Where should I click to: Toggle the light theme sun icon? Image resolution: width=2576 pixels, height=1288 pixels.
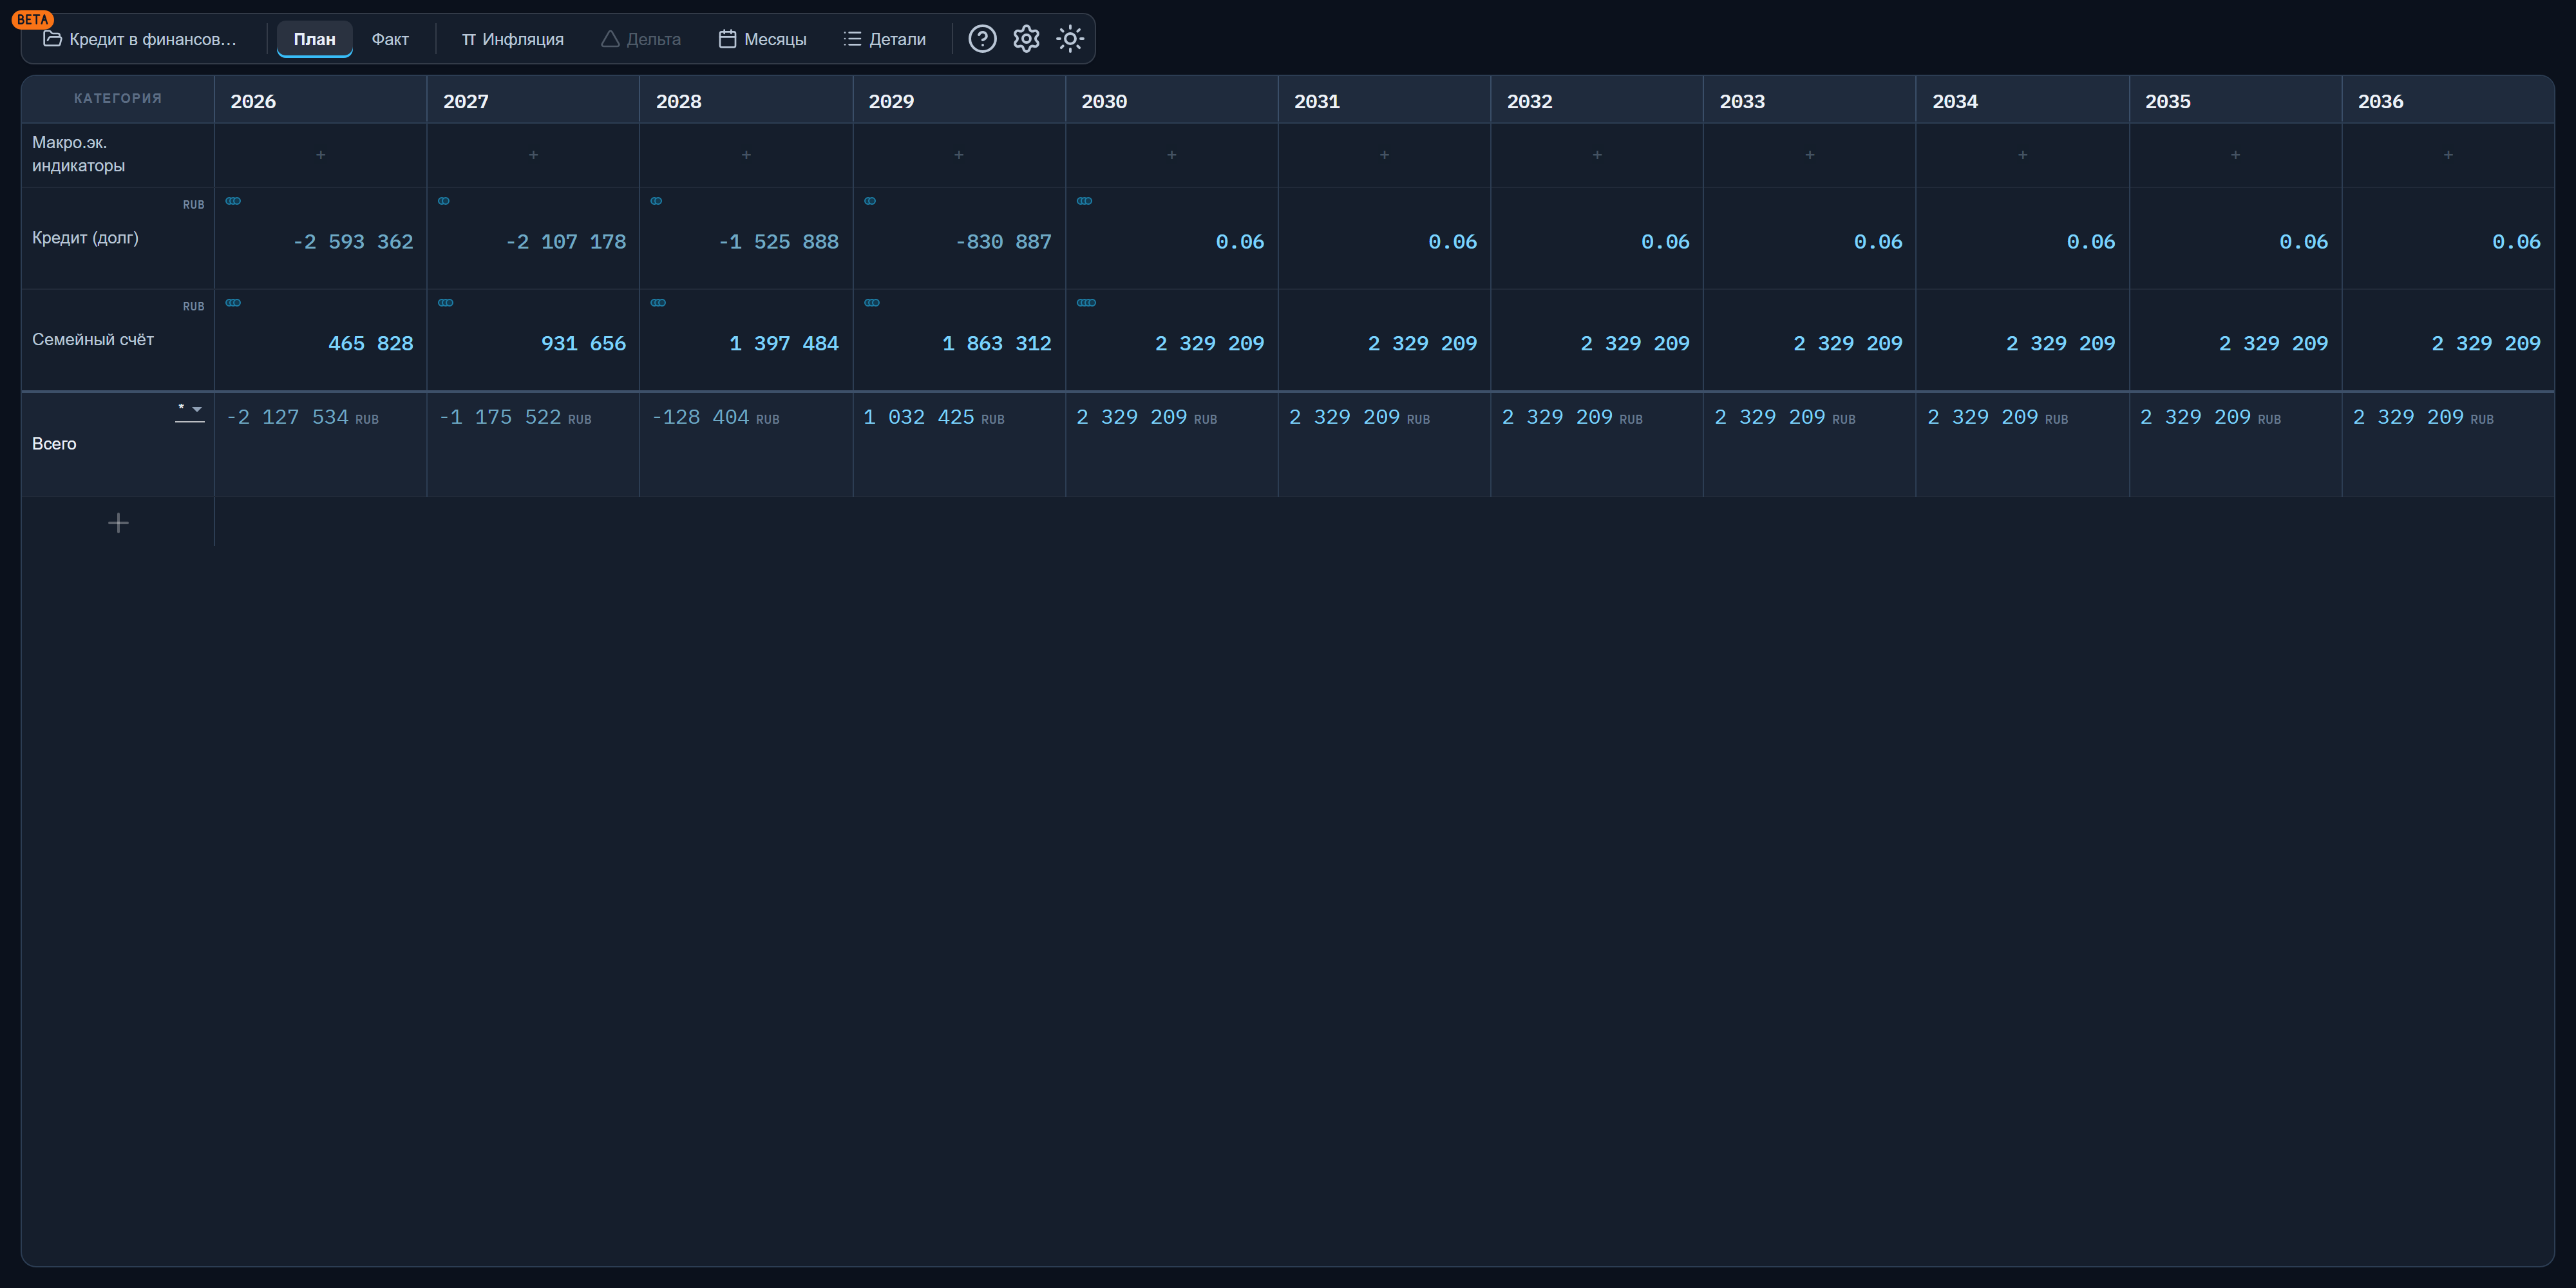click(x=1070, y=39)
